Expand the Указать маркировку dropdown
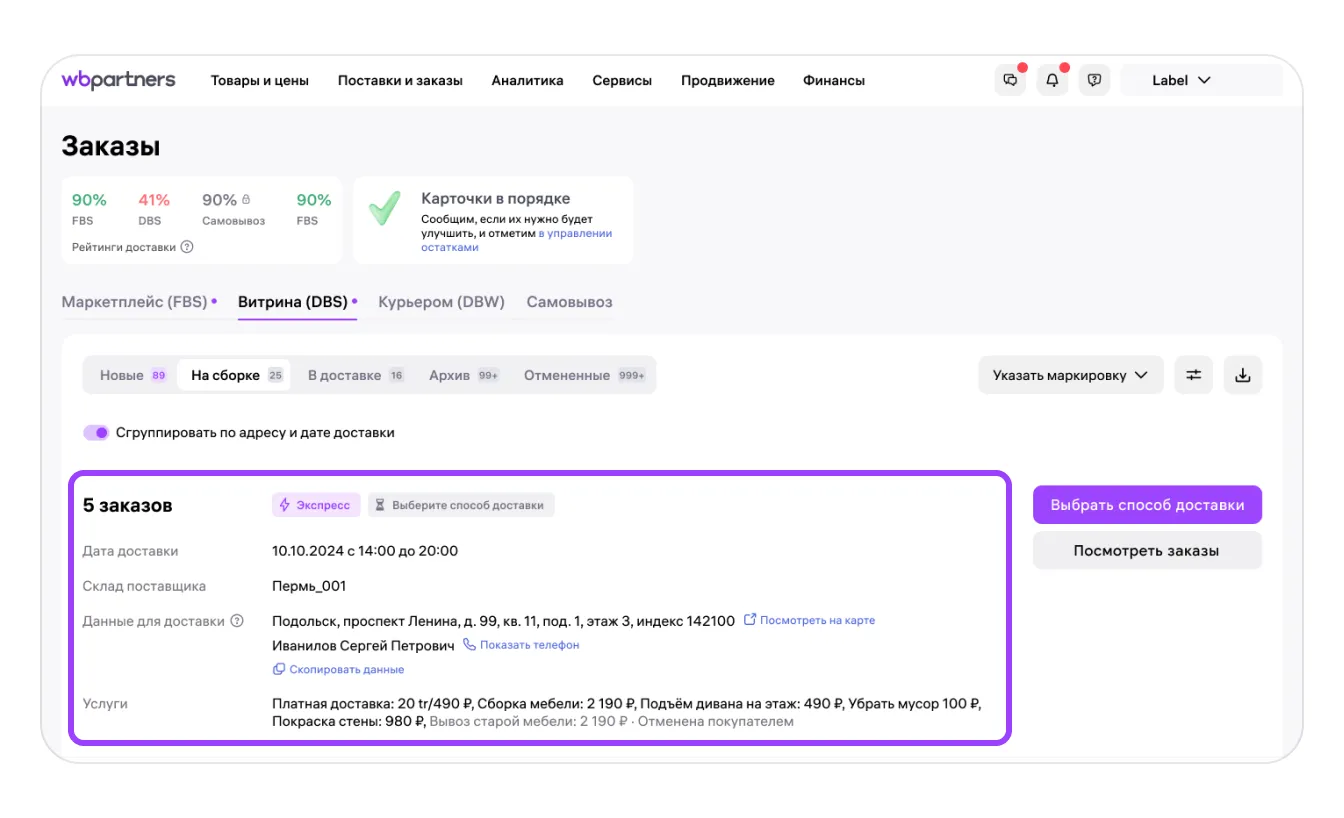Image resolution: width=1344 pixels, height=818 pixels. click(x=1070, y=375)
